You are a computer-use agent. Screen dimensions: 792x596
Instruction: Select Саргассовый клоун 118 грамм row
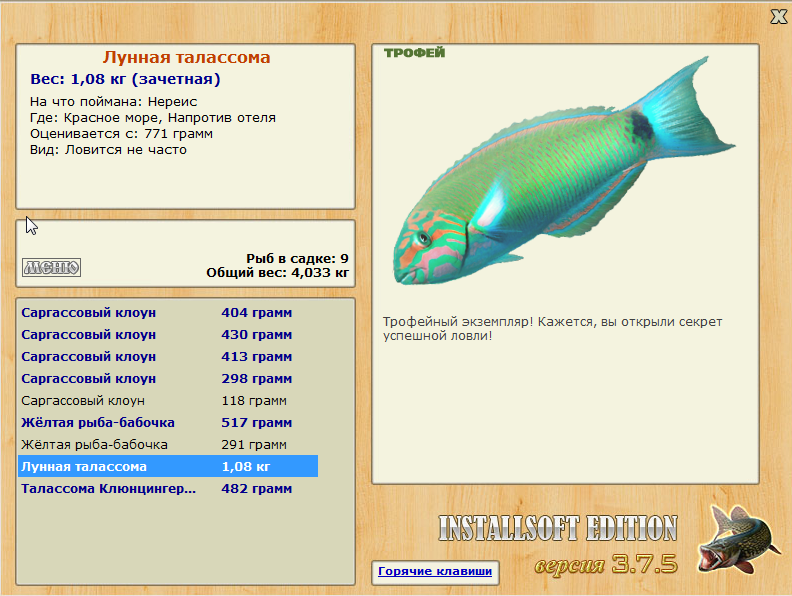point(168,401)
